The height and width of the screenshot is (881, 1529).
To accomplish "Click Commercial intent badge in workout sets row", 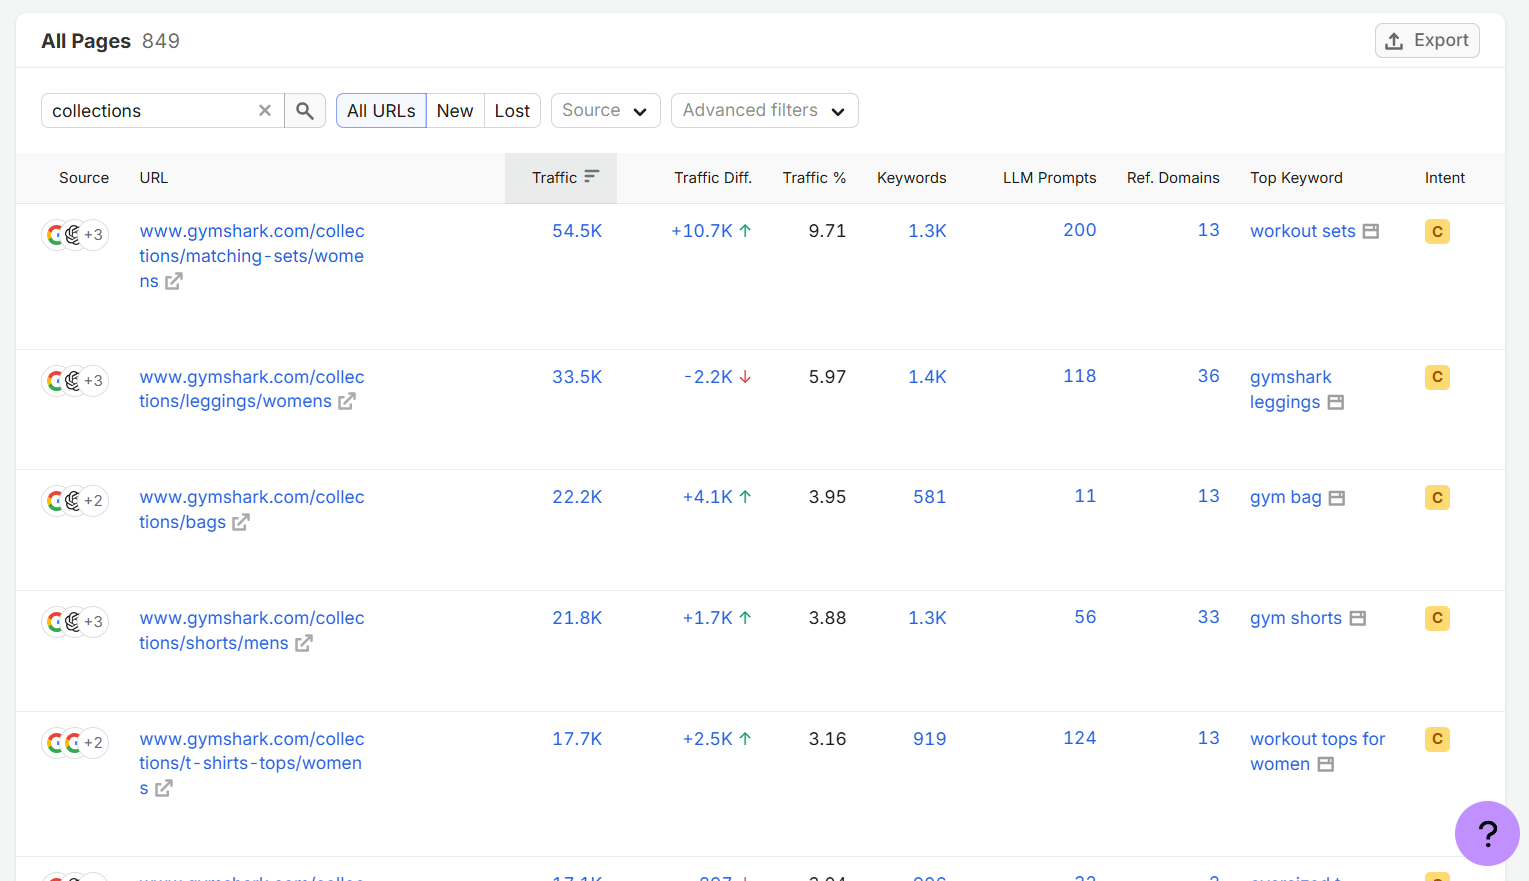I will coord(1437,232).
